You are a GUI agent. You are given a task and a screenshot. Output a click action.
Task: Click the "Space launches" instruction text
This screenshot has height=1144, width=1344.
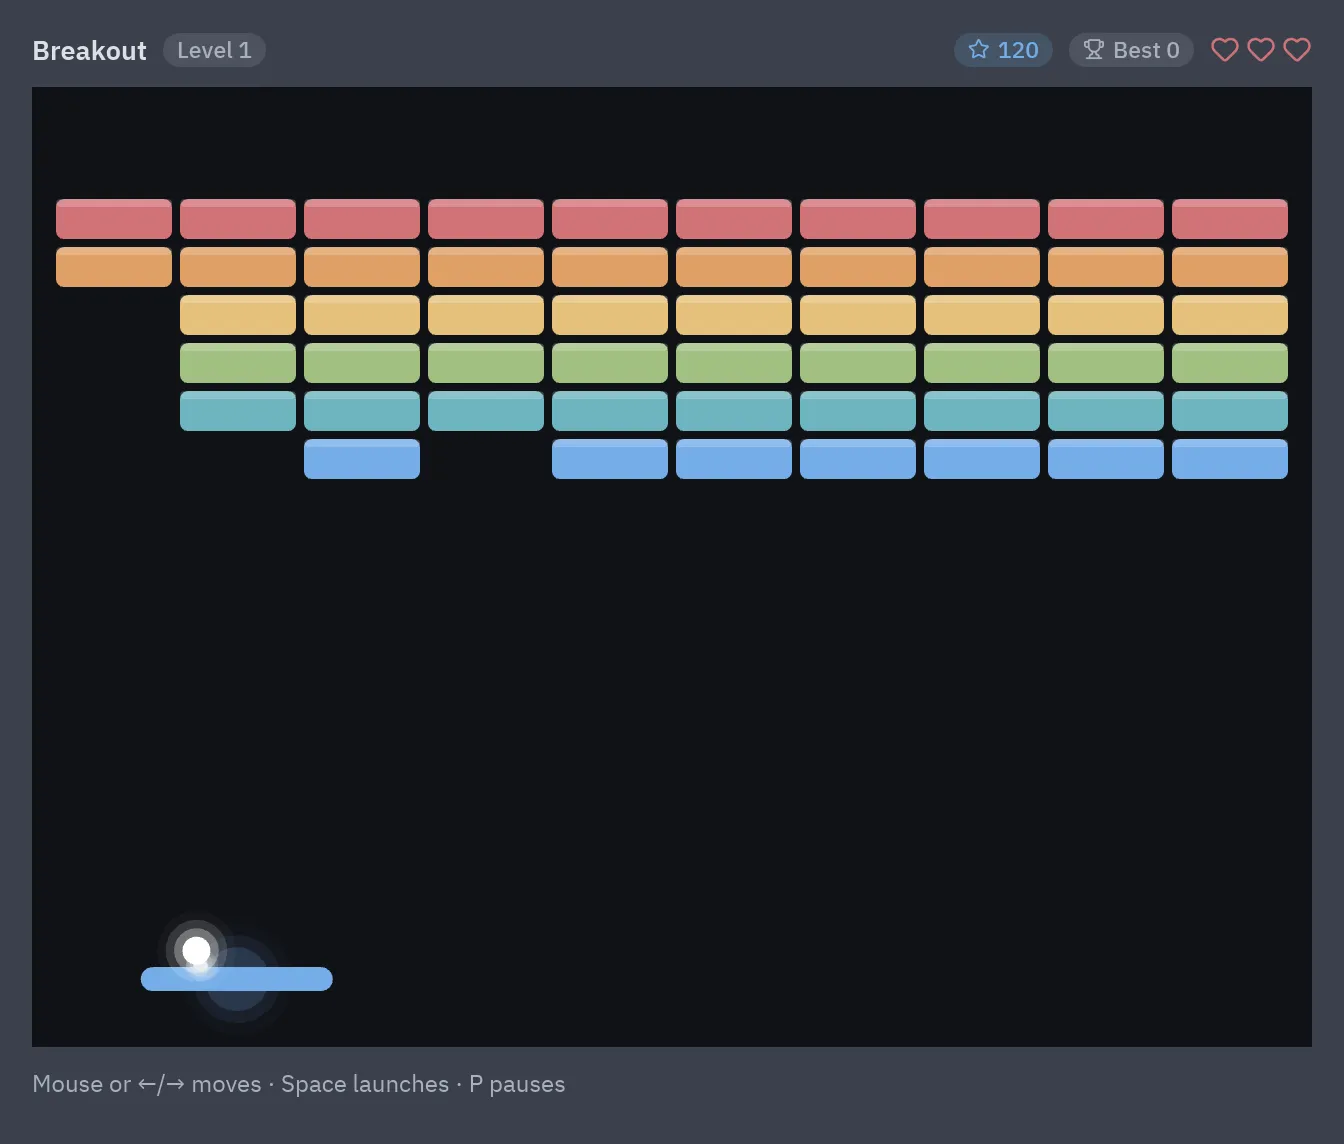pos(365,1084)
